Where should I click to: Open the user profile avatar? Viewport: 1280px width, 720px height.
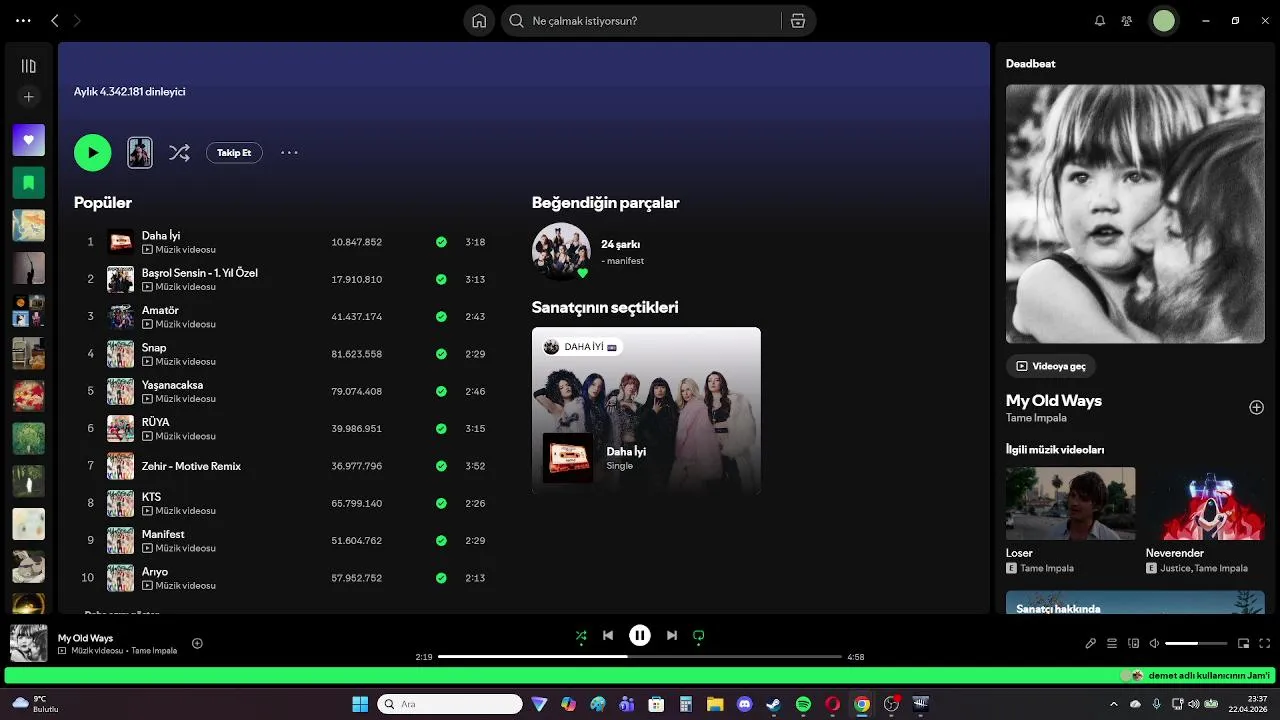click(1164, 21)
